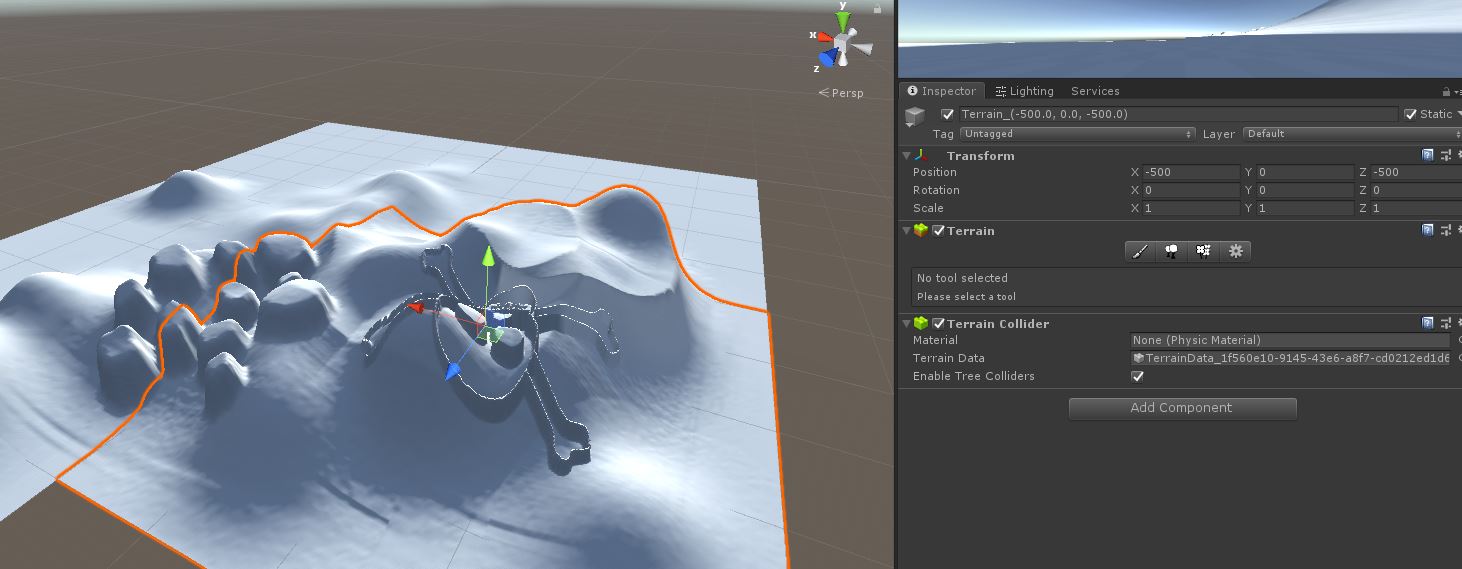Toggle the Static checkbox
Viewport: 1462px width, 569px height.
click(1410, 114)
